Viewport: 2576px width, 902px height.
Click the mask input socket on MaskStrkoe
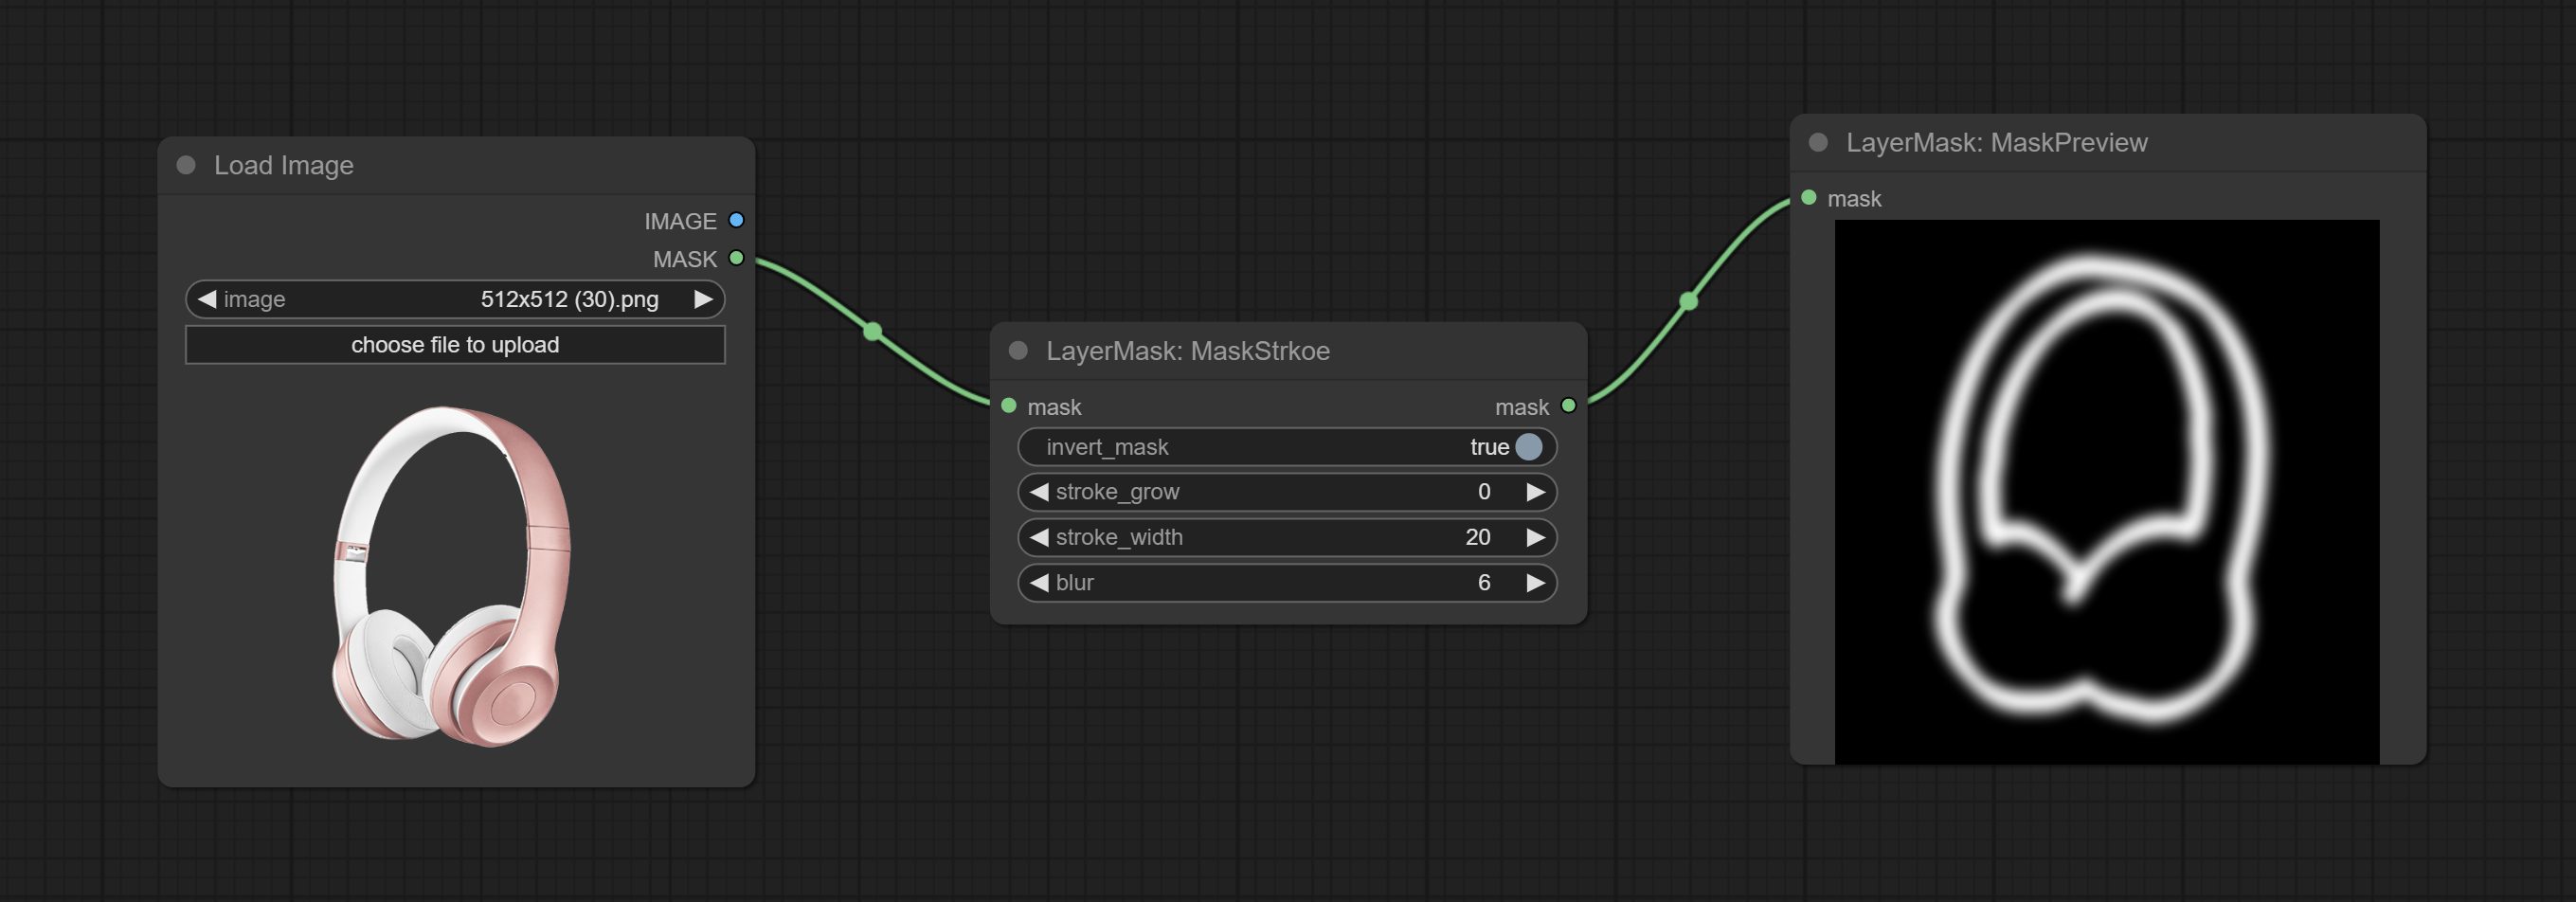1008,406
